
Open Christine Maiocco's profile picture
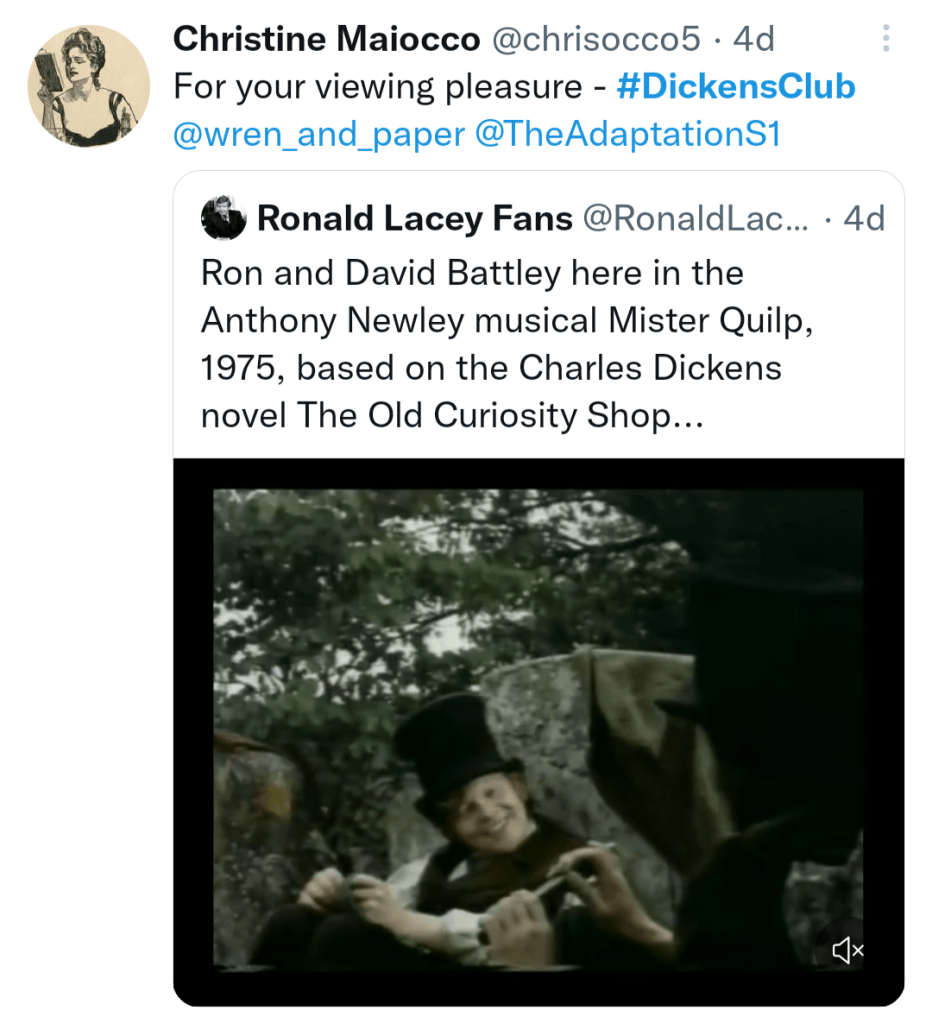[x=89, y=87]
